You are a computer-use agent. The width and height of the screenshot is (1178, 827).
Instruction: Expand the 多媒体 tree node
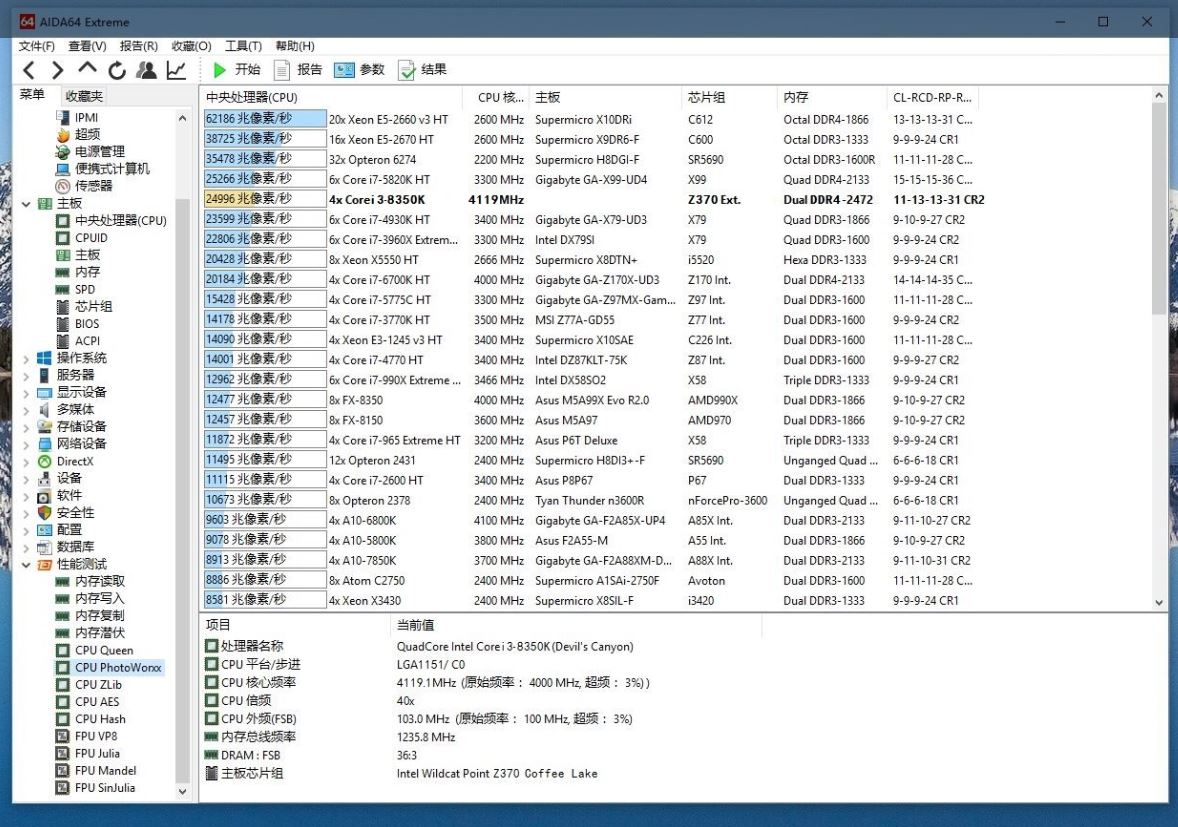coord(26,409)
